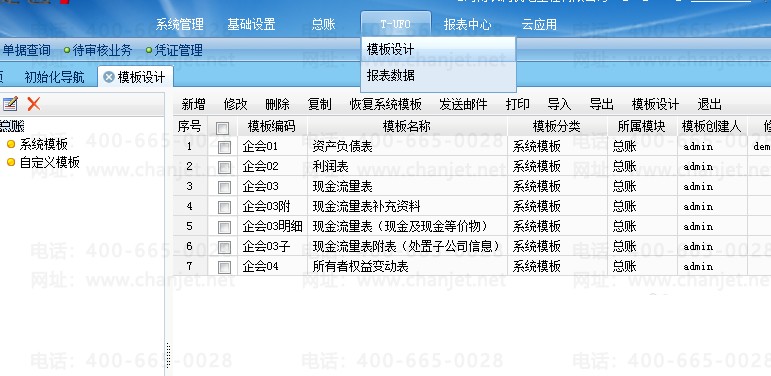Click the 模板编码 column header
The width and height of the screenshot is (771, 376).
coord(272,126)
